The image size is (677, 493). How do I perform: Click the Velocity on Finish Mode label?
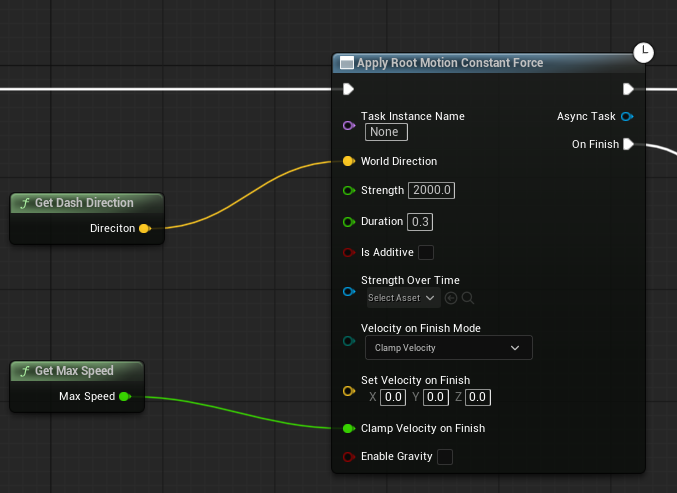(x=421, y=329)
